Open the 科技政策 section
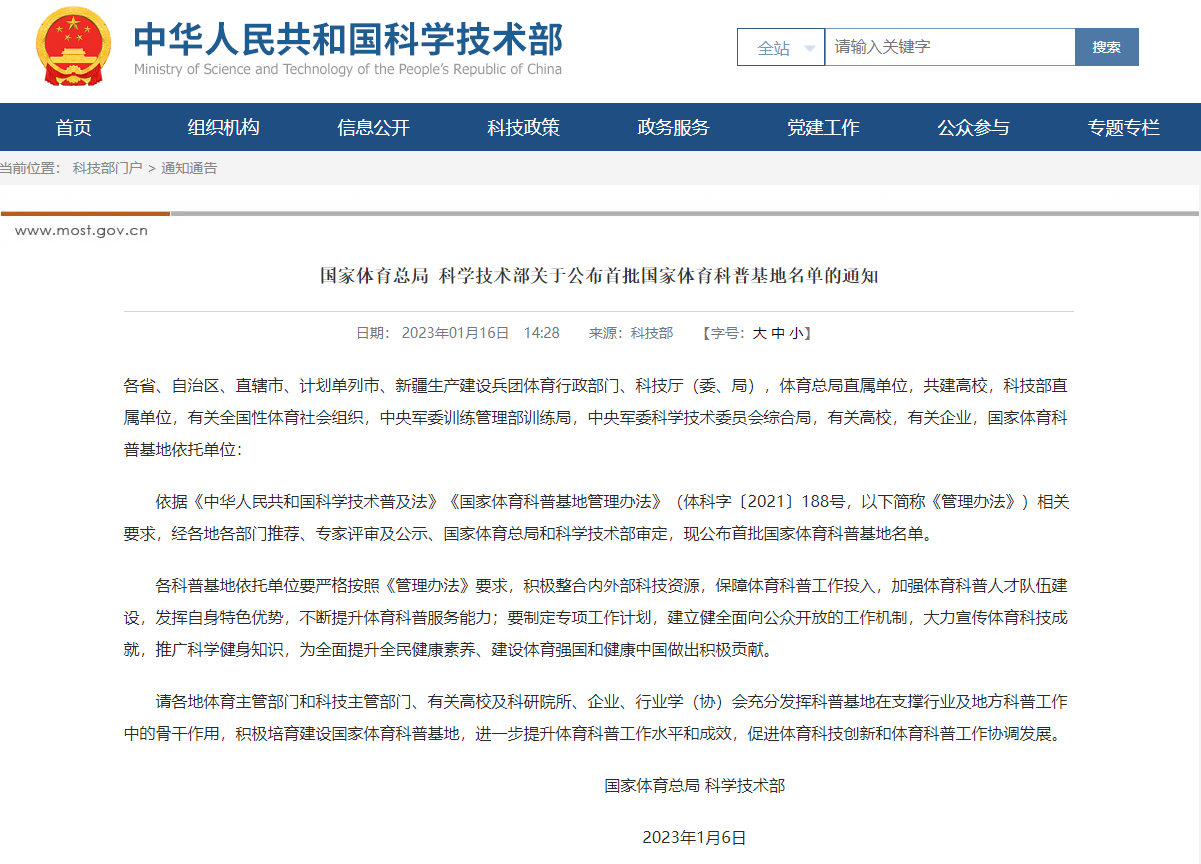This screenshot has width=1201, height=864. pyautogui.click(x=521, y=127)
